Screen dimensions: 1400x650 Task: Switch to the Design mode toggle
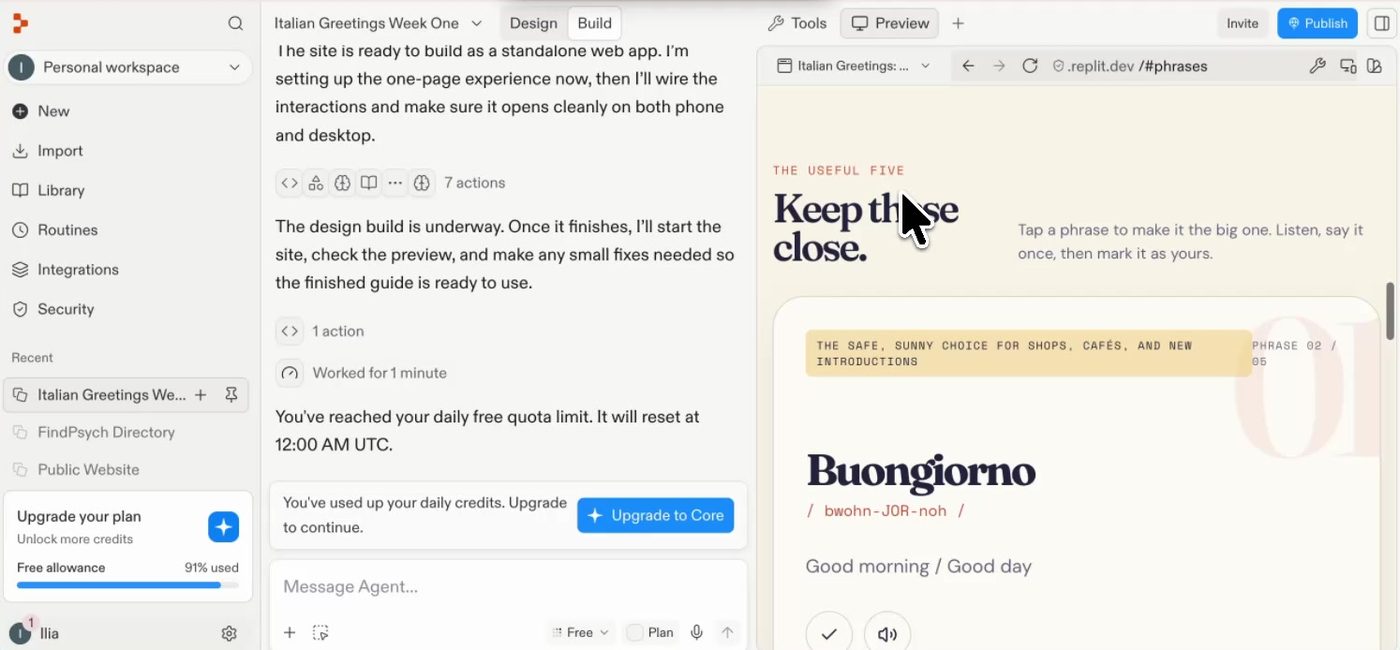(x=533, y=23)
